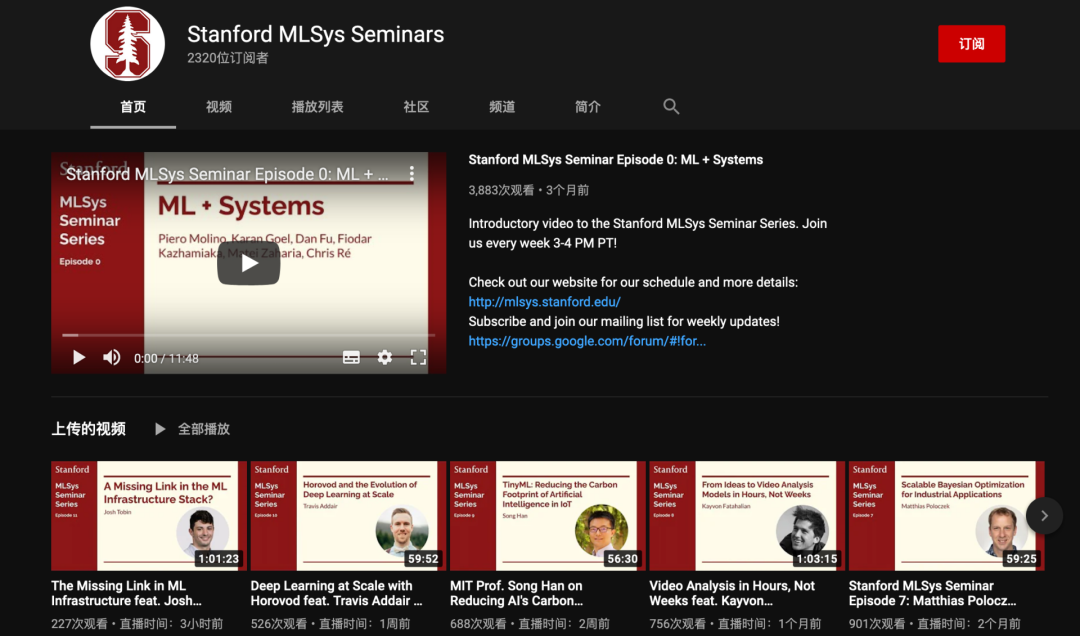Open the mlsys.stanford.edu link
Image resolution: width=1080 pixels, height=636 pixels.
(x=544, y=302)
